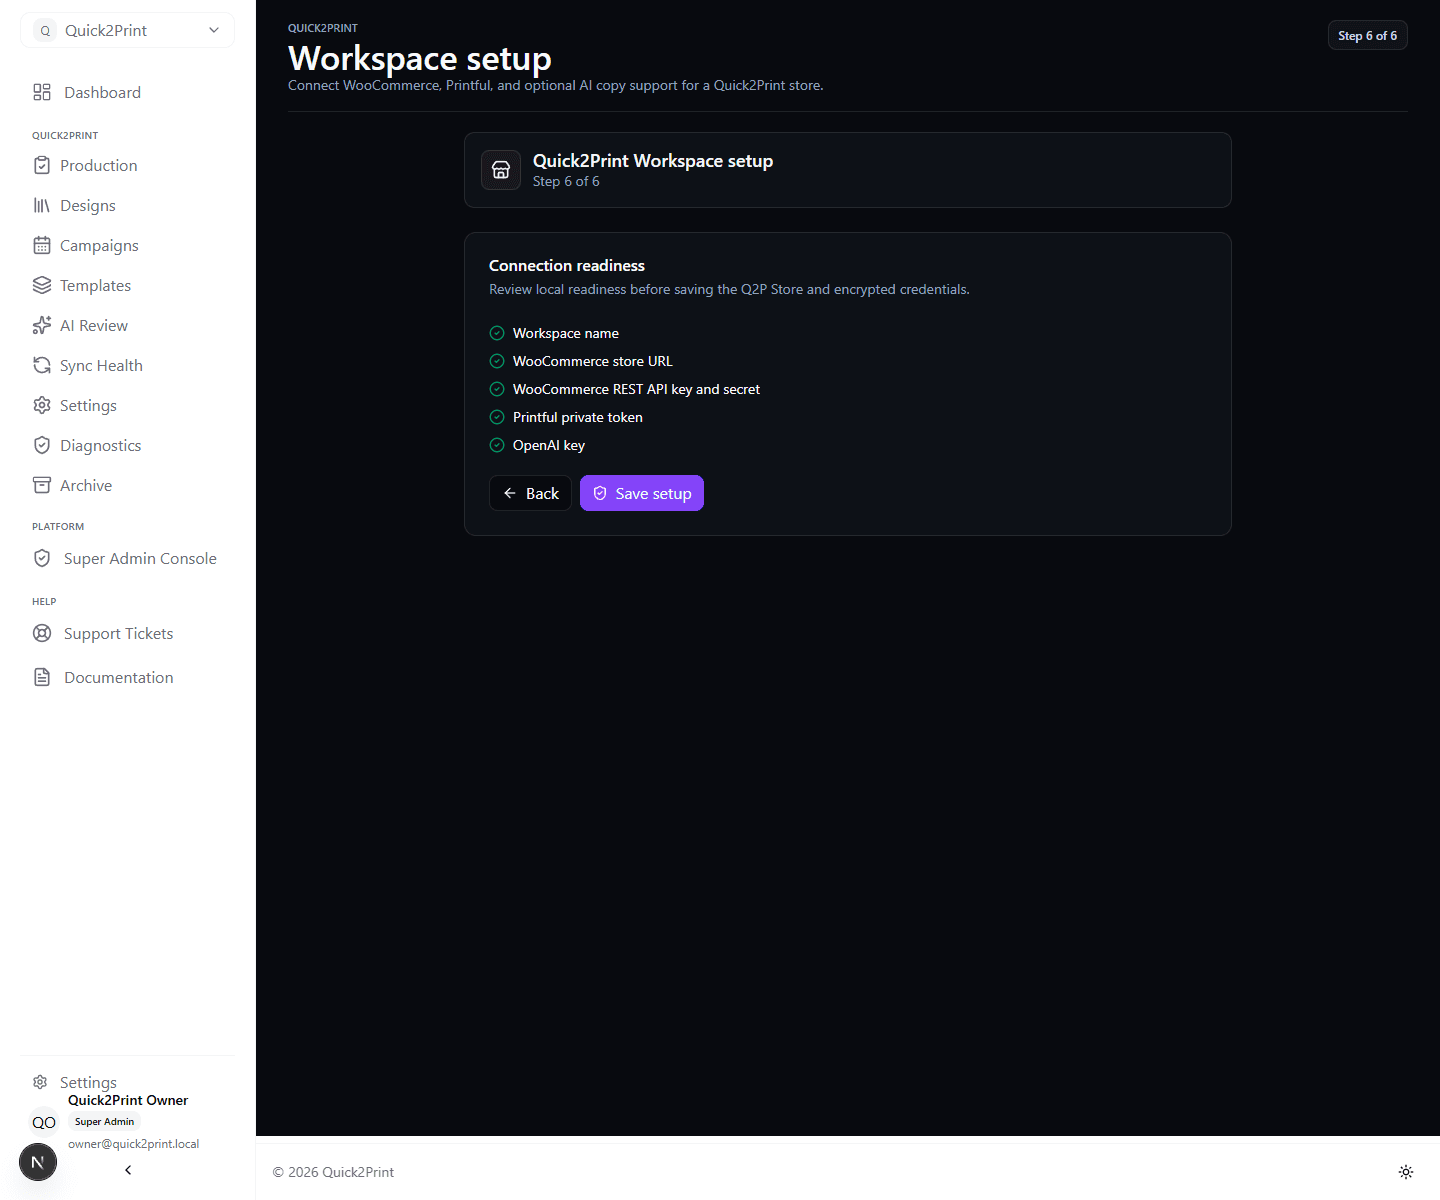Click the Campaigns calendar icon
The height and width of the screenshot is (1200, 1440).
(x=42, y=245)
